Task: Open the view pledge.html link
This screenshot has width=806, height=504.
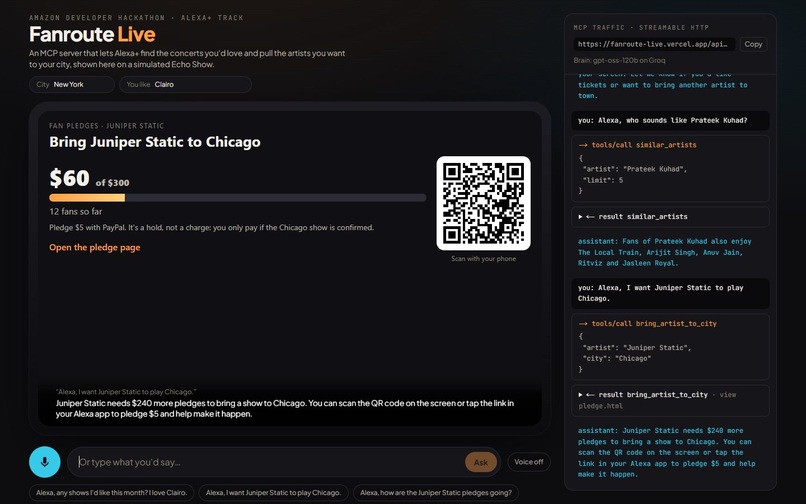Action: point(727,395)
